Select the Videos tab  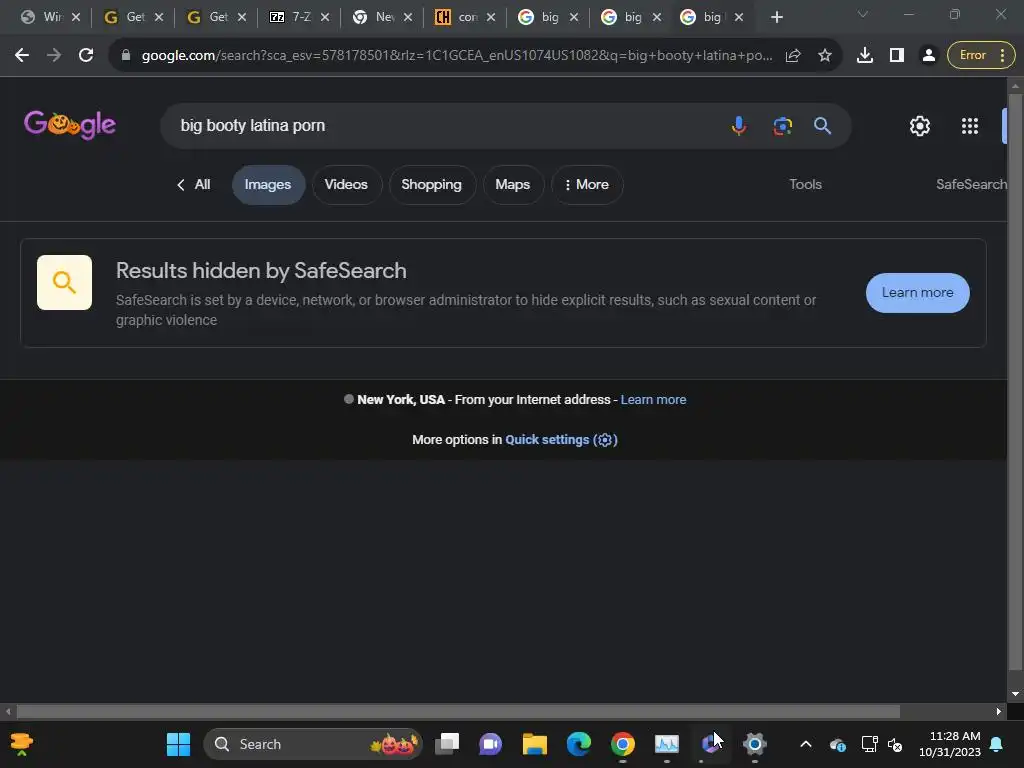pos(346,185)
